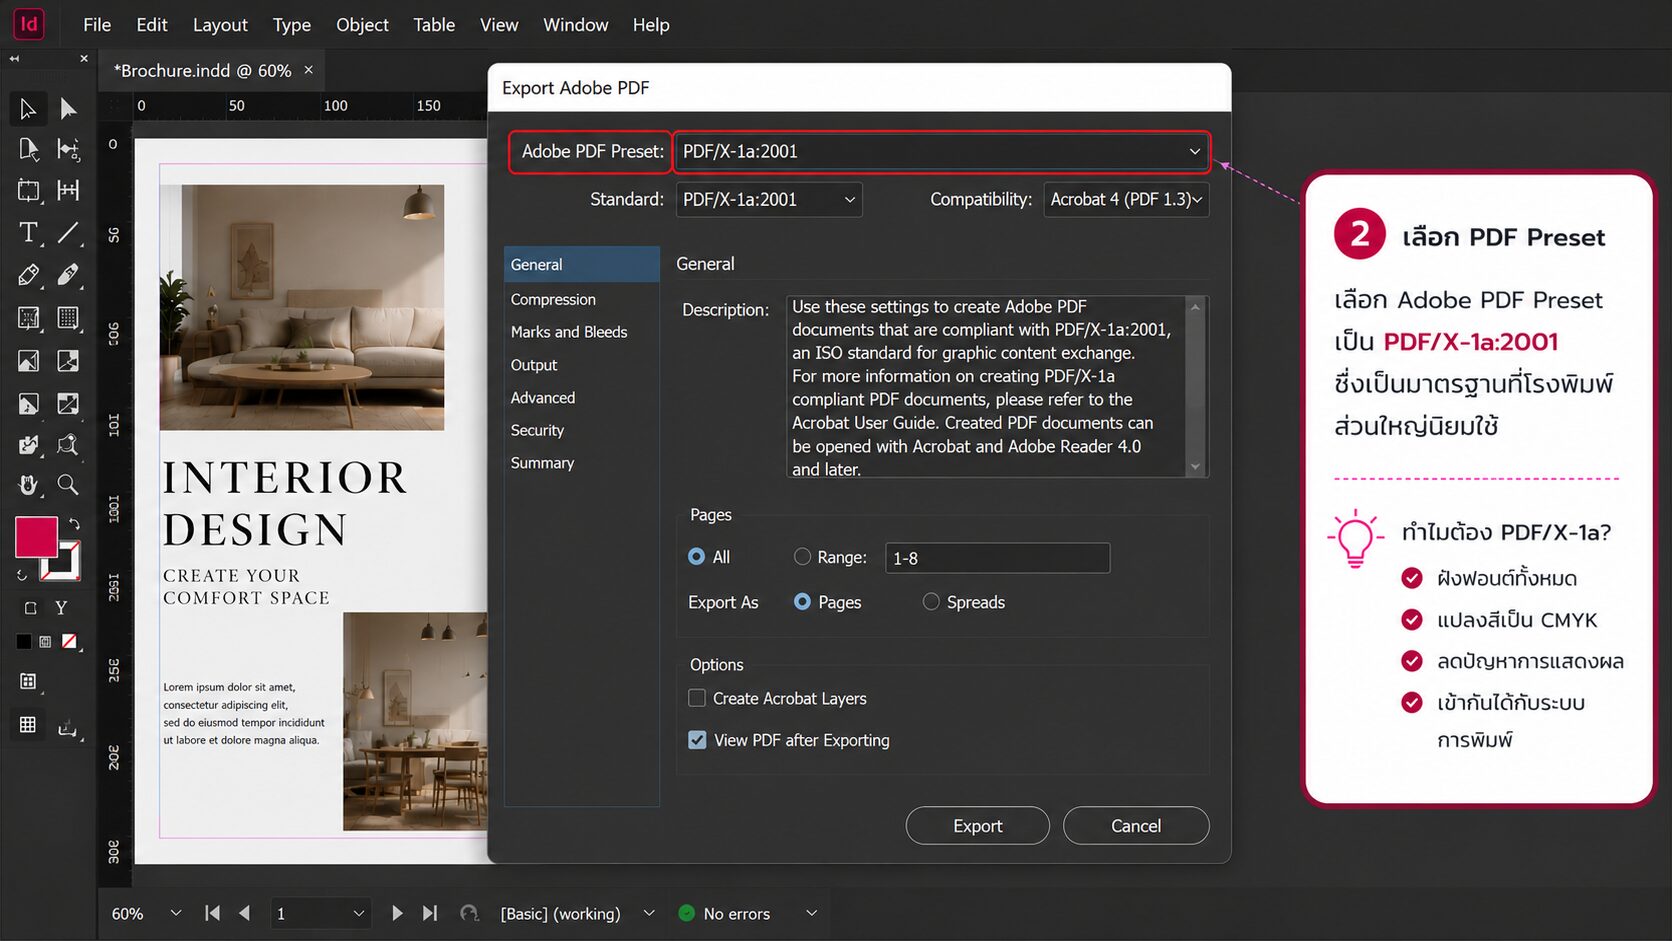1672x941 pixels.
Task: Go to next page
Action: [397, 913]
